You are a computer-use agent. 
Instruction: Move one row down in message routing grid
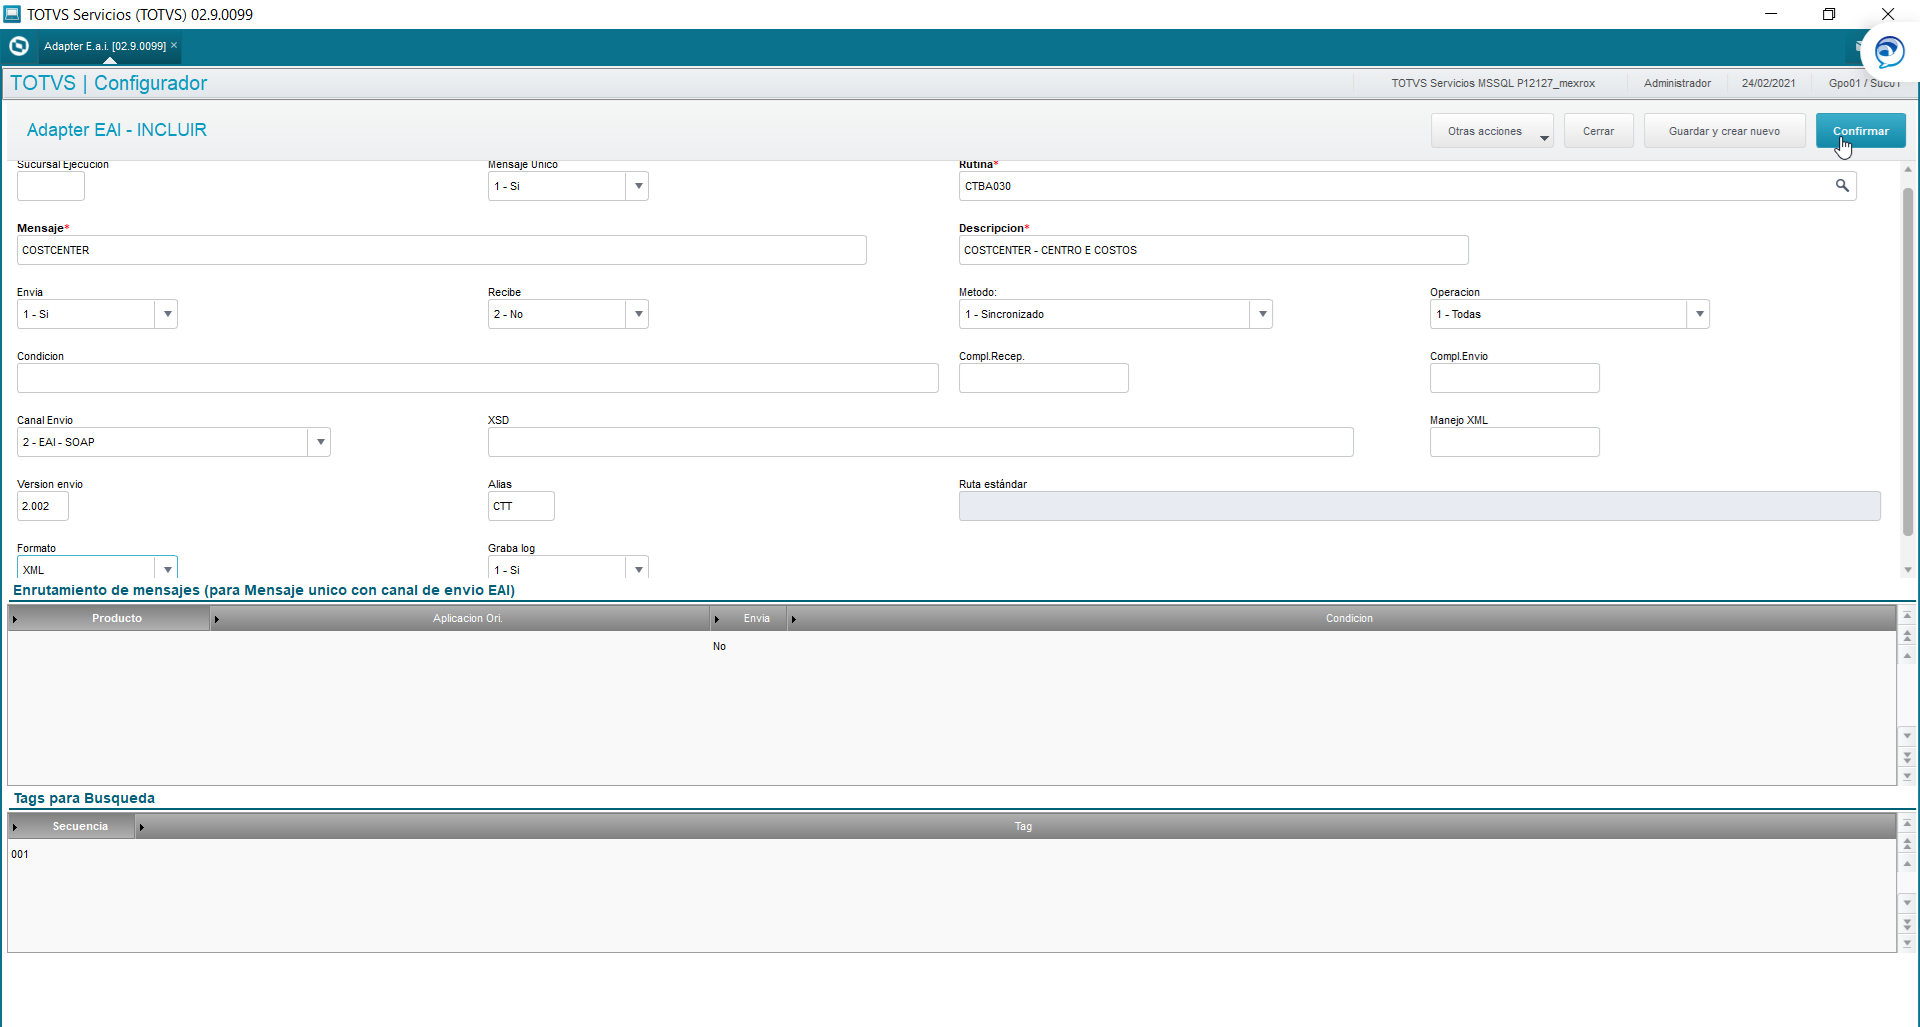coord(1907,736)
